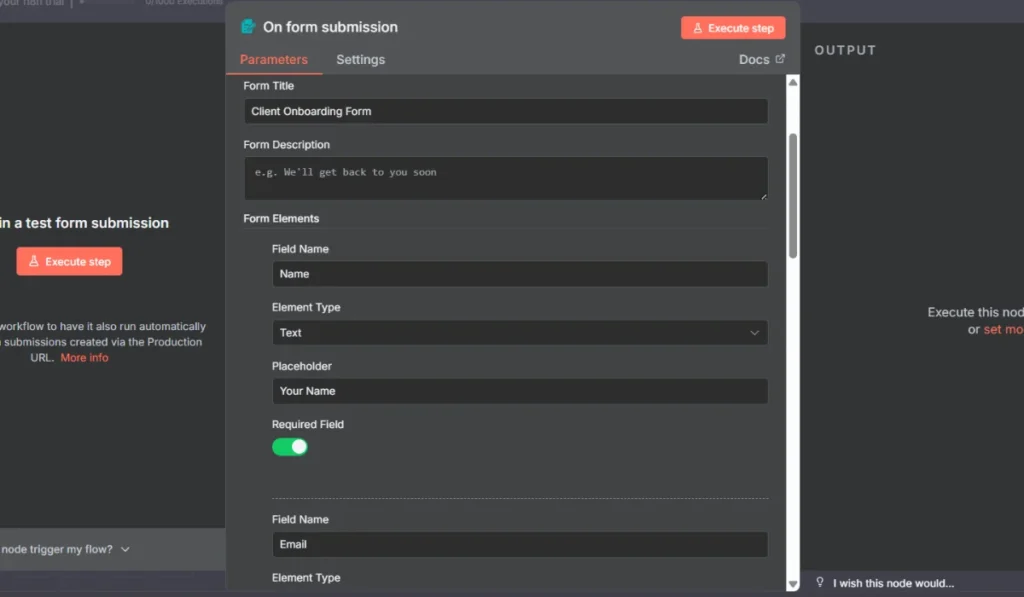Click the lightbulb feedback icon
This screenshot has width=1024, height=597.
tap(820, 582)
